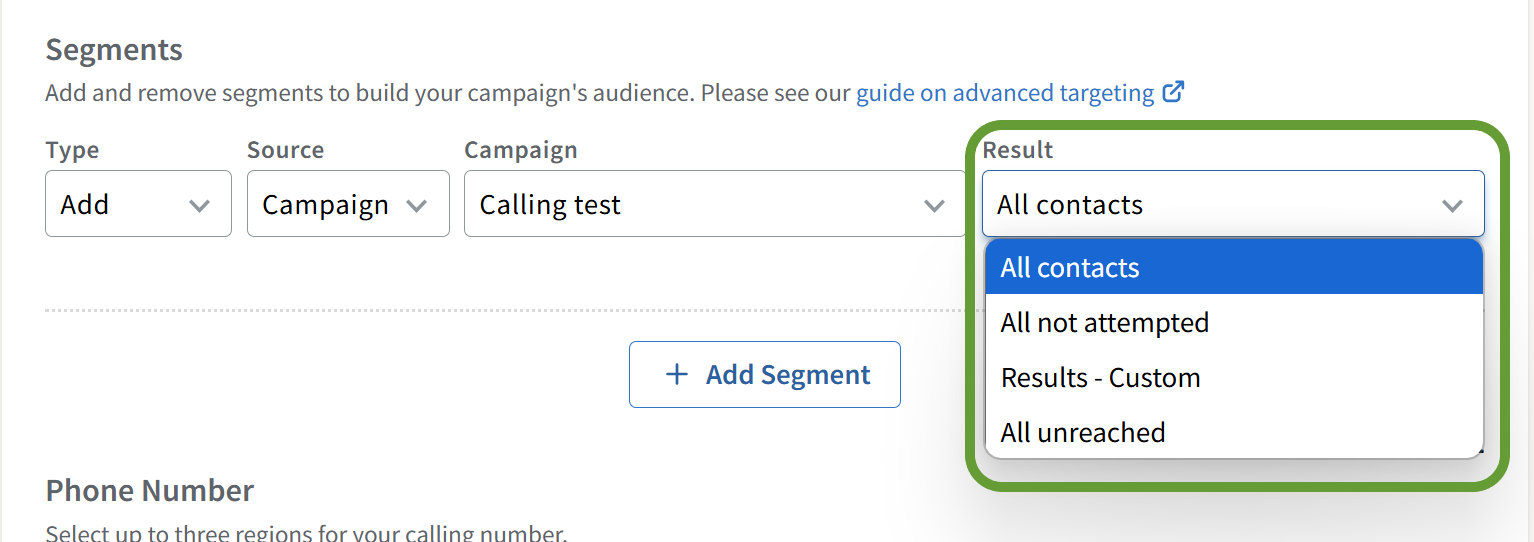Open the Type dropdown showing Add

[138, 204]
